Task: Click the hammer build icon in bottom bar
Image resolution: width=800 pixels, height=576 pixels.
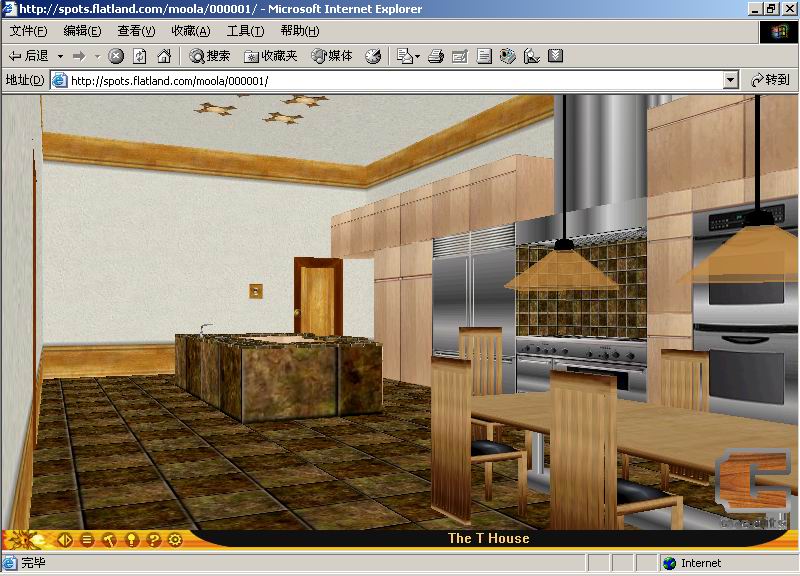Action: 109,539
